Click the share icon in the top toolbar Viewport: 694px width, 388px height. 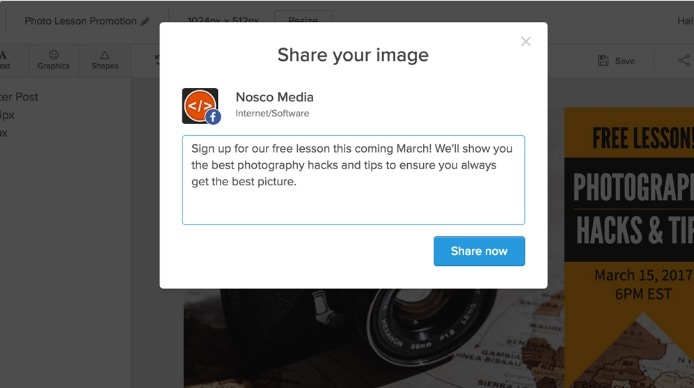[684, 61]
